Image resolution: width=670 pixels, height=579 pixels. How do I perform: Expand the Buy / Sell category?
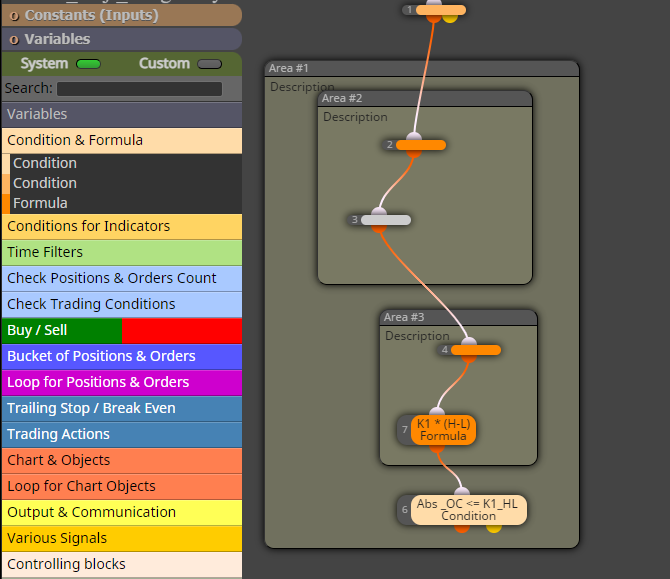122,331
